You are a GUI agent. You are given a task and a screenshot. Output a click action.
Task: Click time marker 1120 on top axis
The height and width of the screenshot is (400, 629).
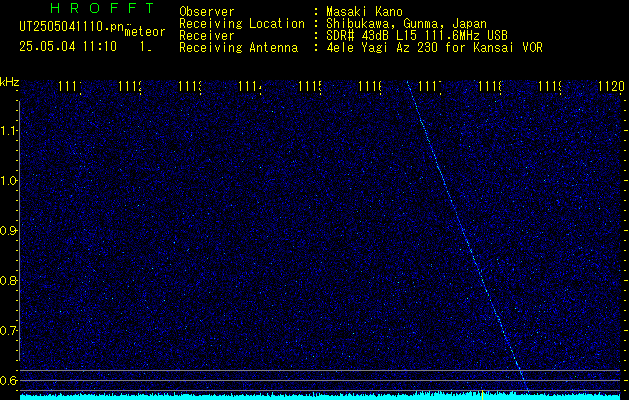click(x=611, y=86)
